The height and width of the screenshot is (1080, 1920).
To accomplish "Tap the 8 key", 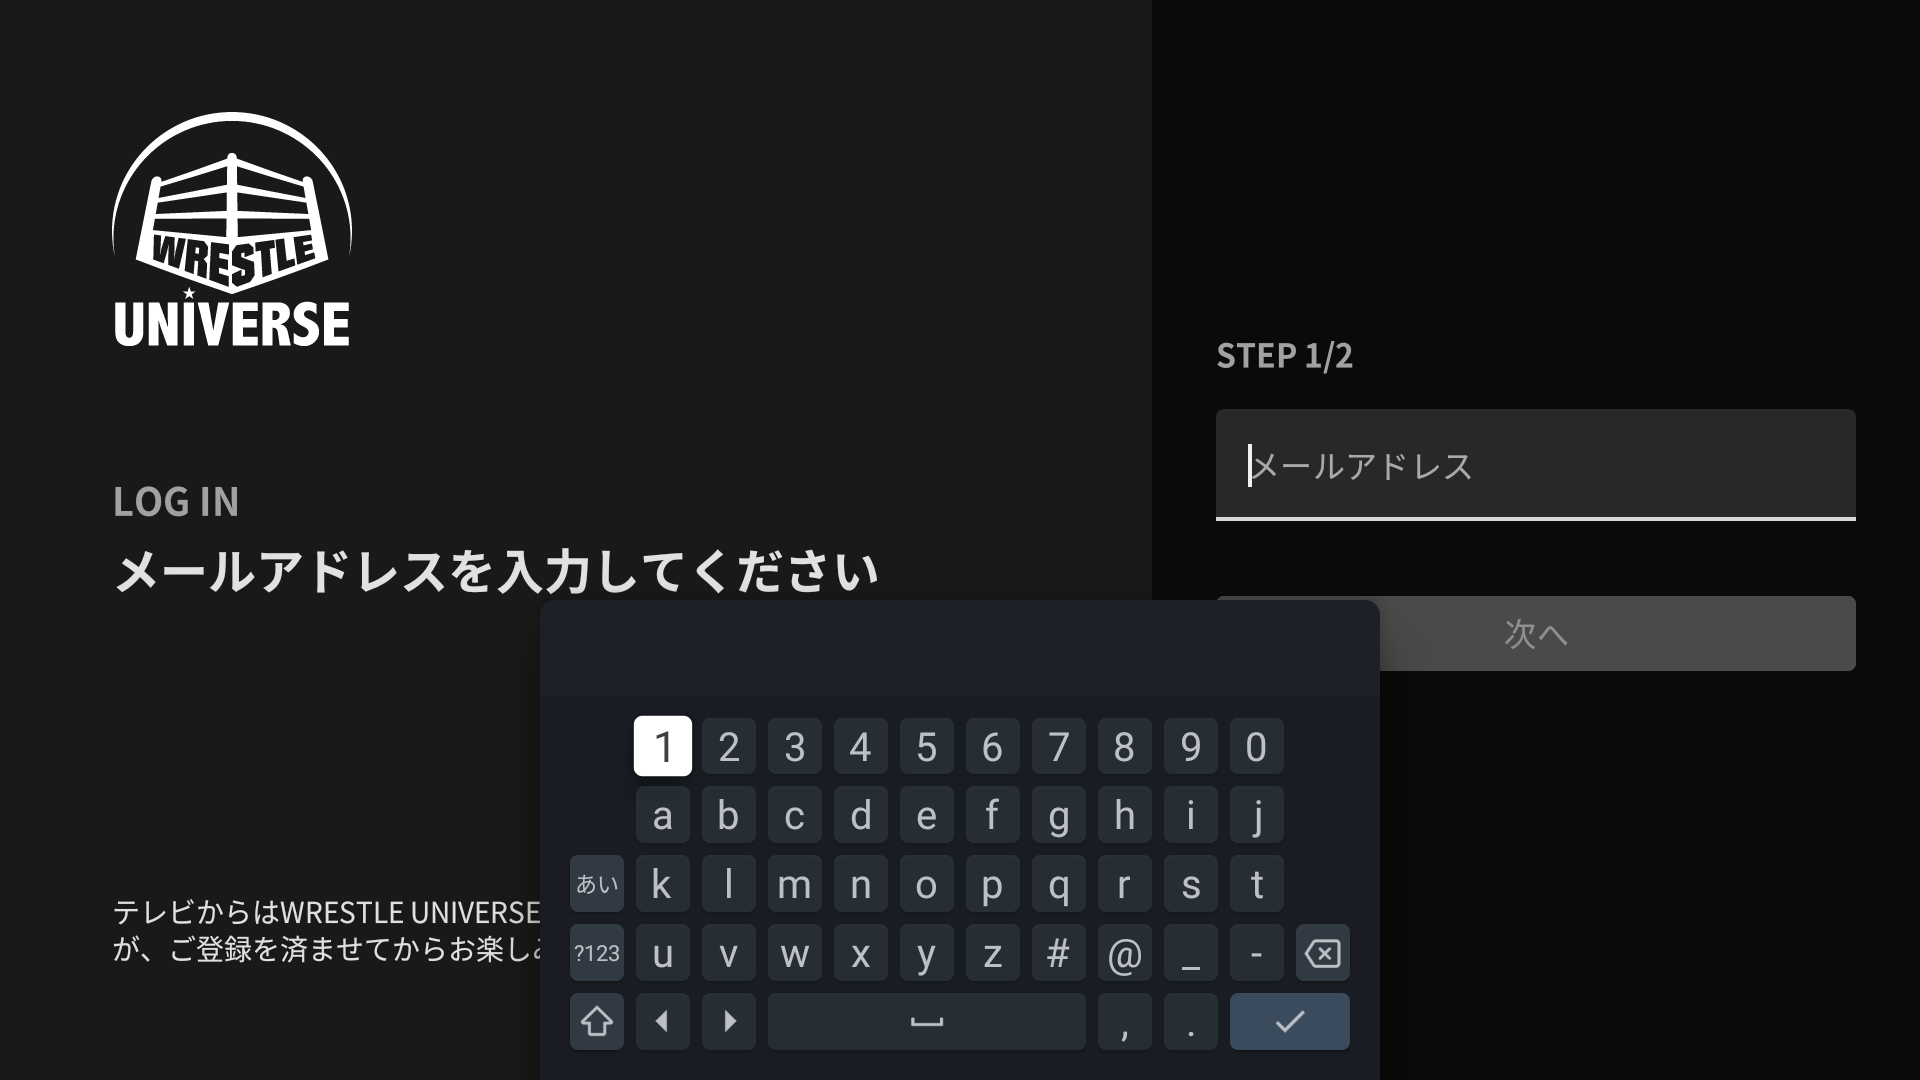I will click(x=1124, y=746).
